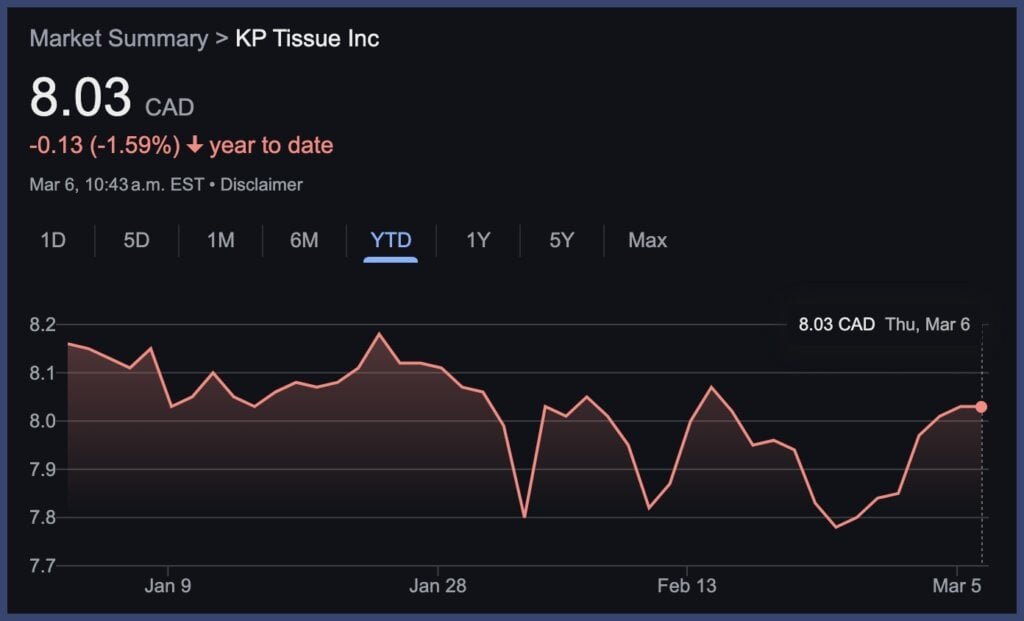Select the YTD tab
This screenshot has height=621, width=1024.
[x=390, y=240]
